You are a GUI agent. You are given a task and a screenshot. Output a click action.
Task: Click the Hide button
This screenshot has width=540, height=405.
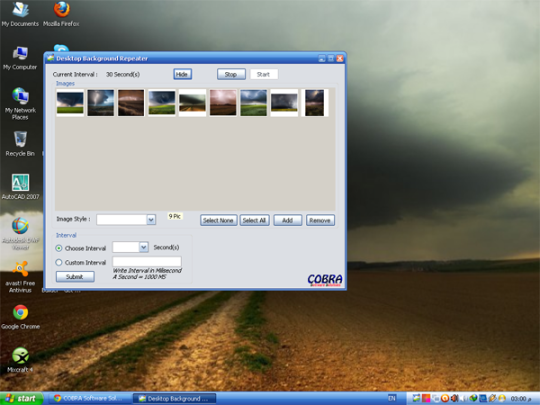183,74
